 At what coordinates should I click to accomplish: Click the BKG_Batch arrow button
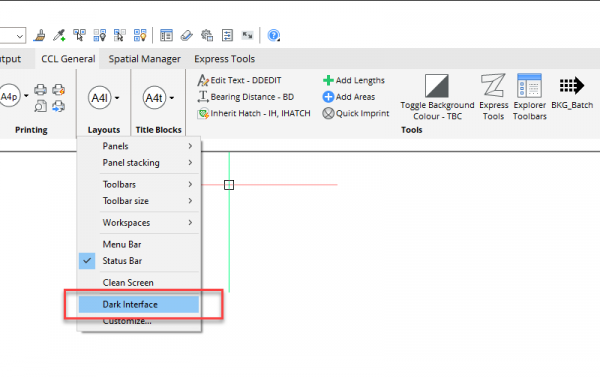click(572, 92)
